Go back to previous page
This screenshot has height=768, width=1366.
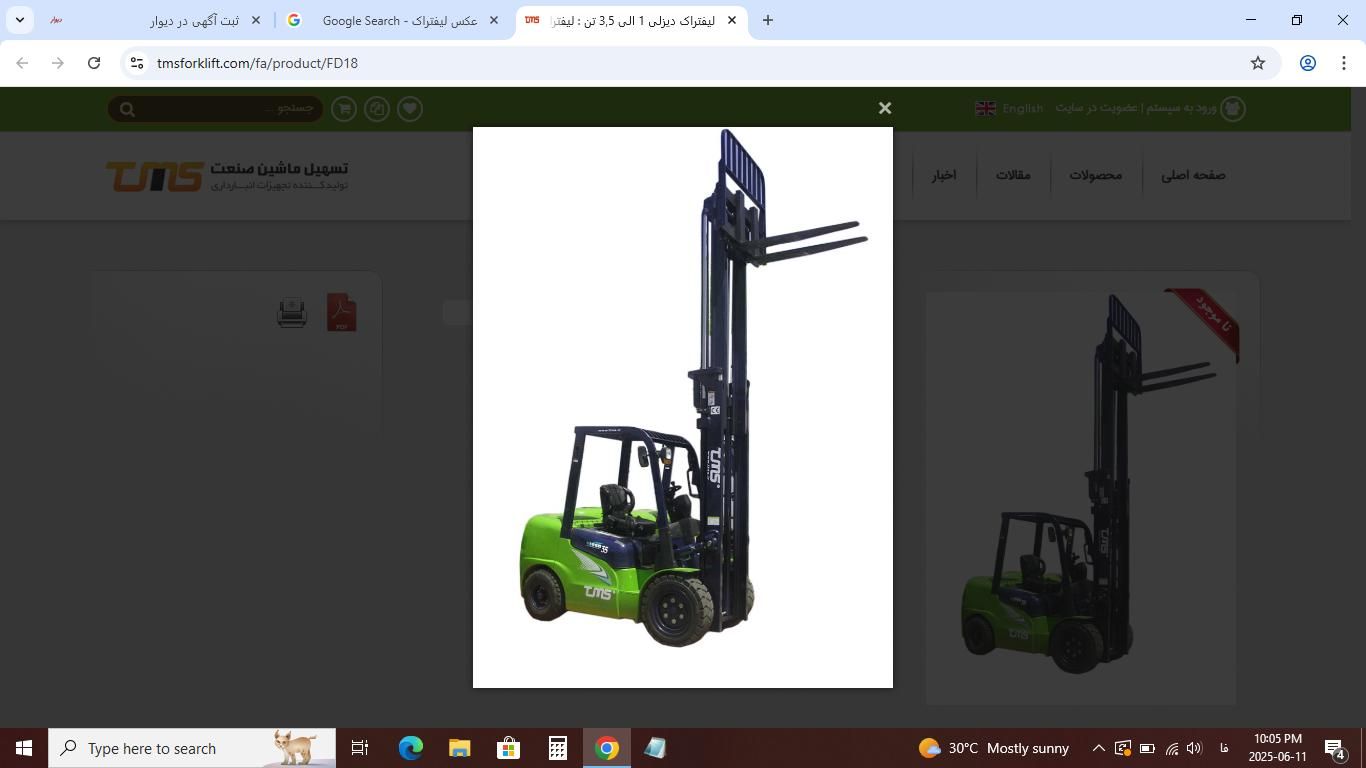point(22,63)
